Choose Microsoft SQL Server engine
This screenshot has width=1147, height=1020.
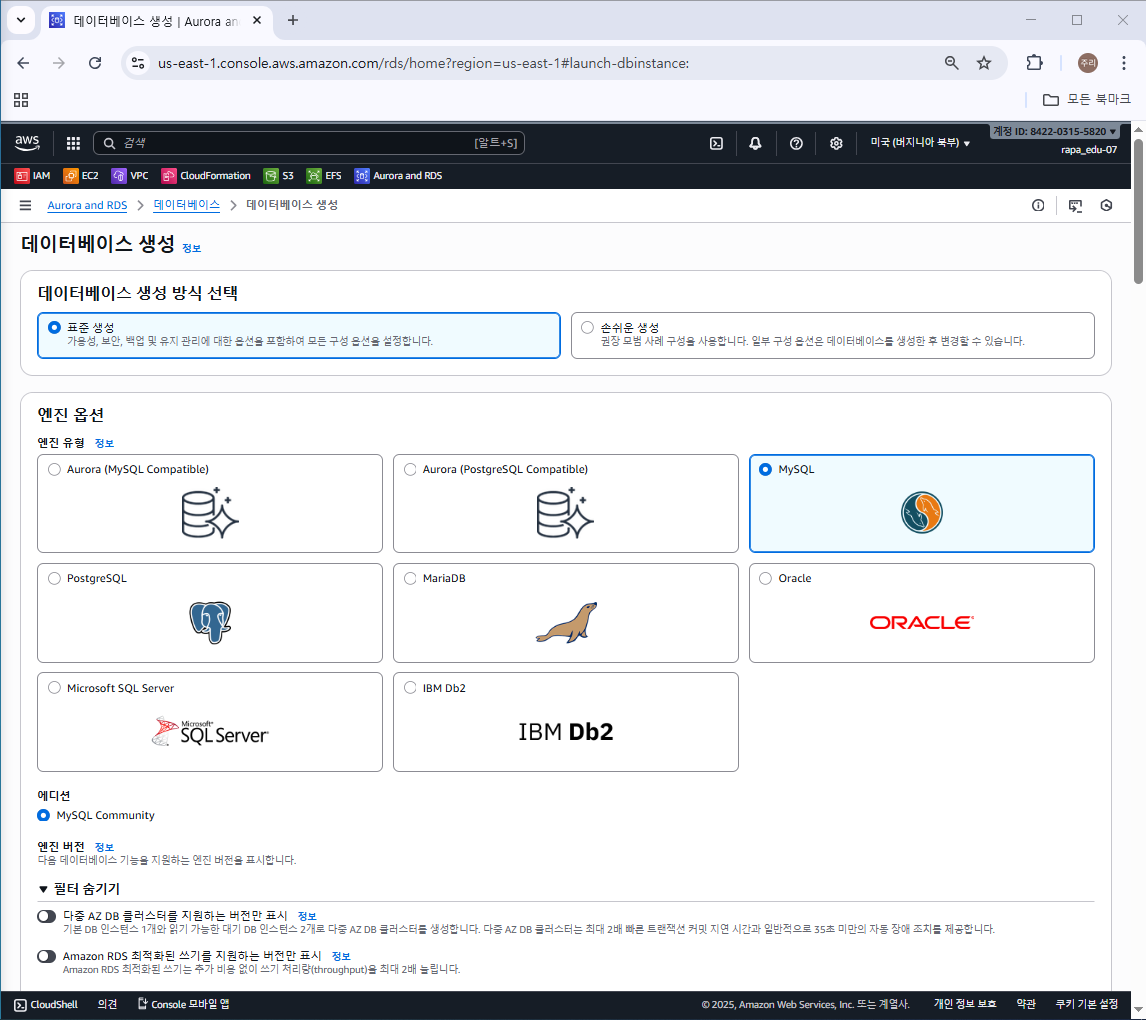[210, 721]
